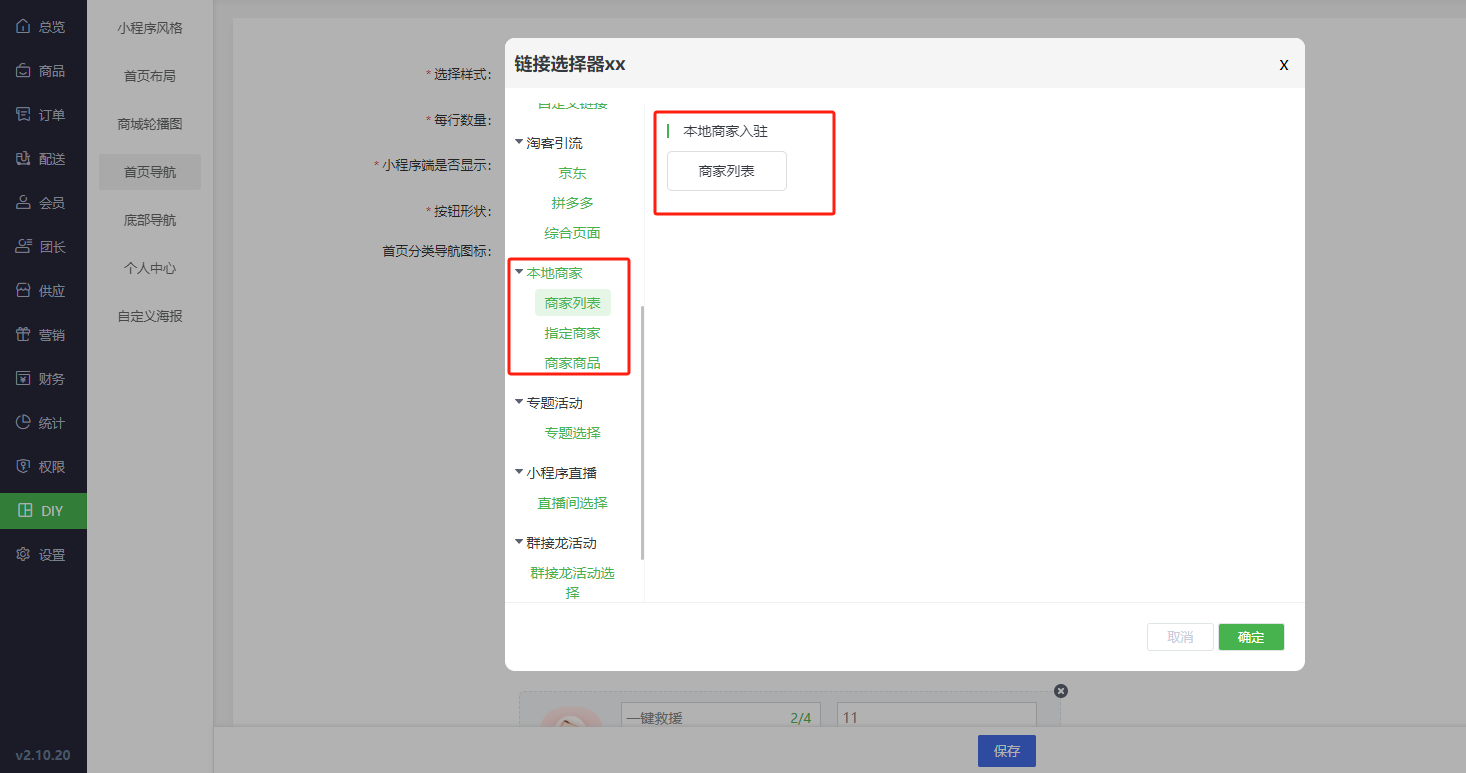This screenshot has width=1466, height=773.
Task: Click the green 确定 confirm button
Action: coord(1250,637)
